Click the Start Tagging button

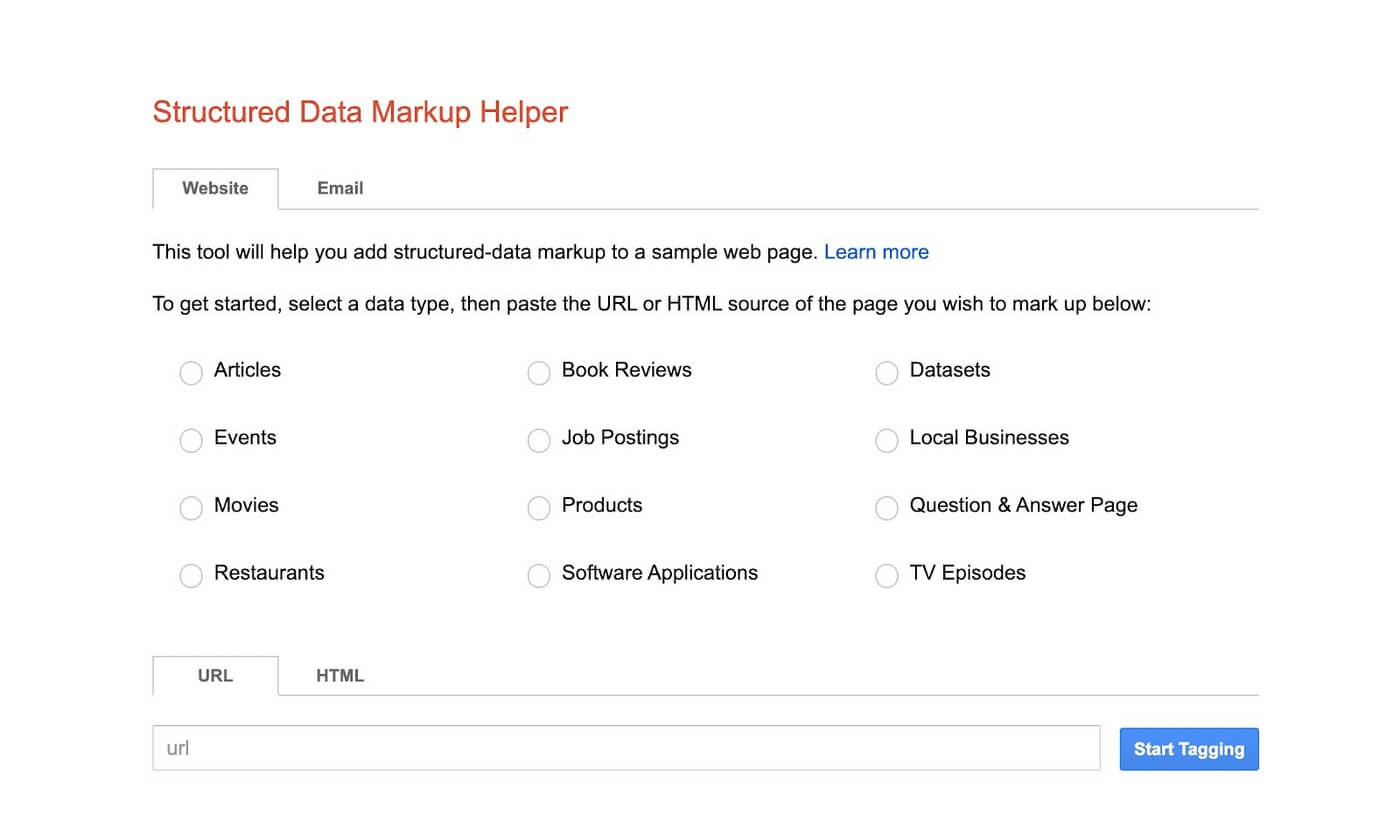[x=1189, y=749]
